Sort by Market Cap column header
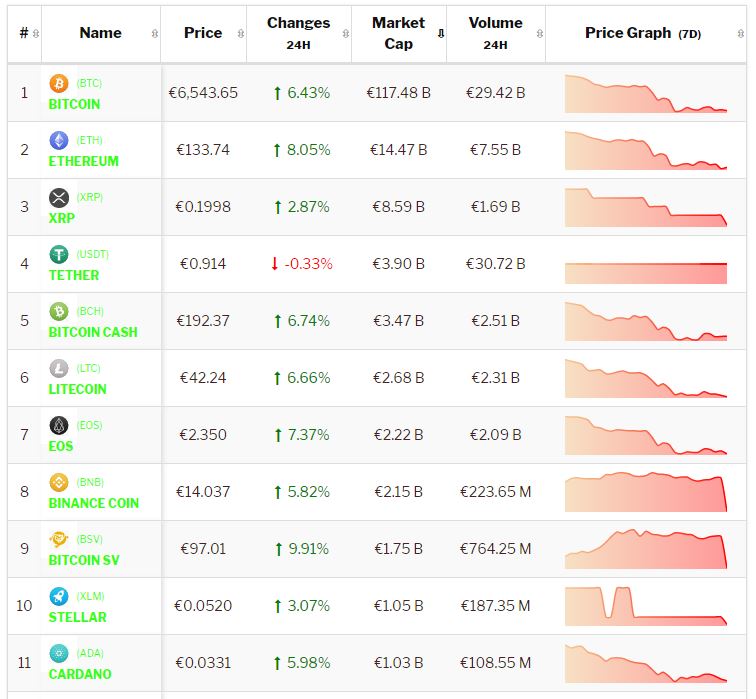The image size is (756, 699). 398,33
